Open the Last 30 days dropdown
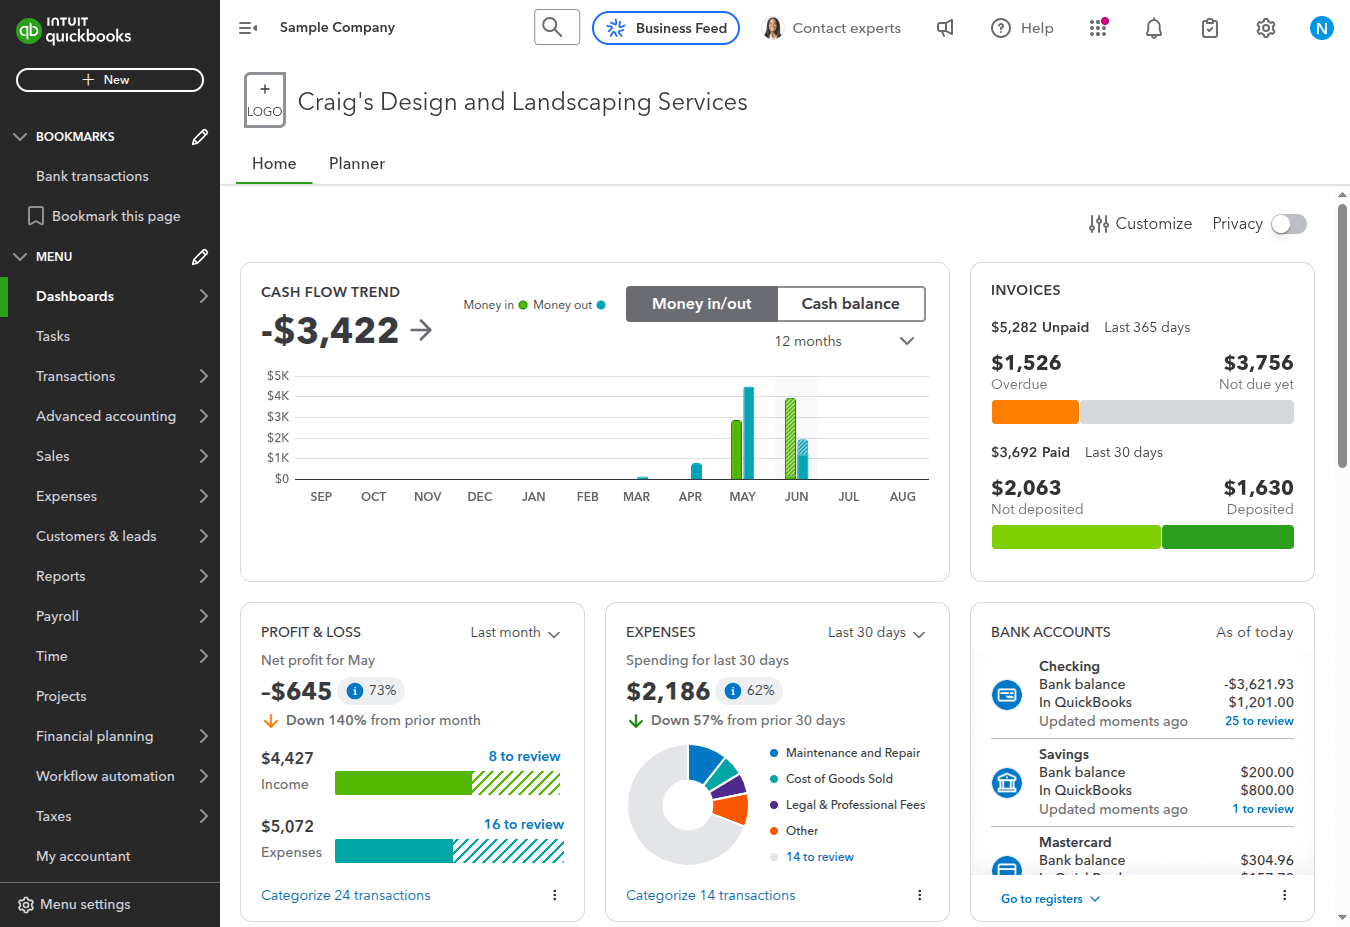 point(877,633)
